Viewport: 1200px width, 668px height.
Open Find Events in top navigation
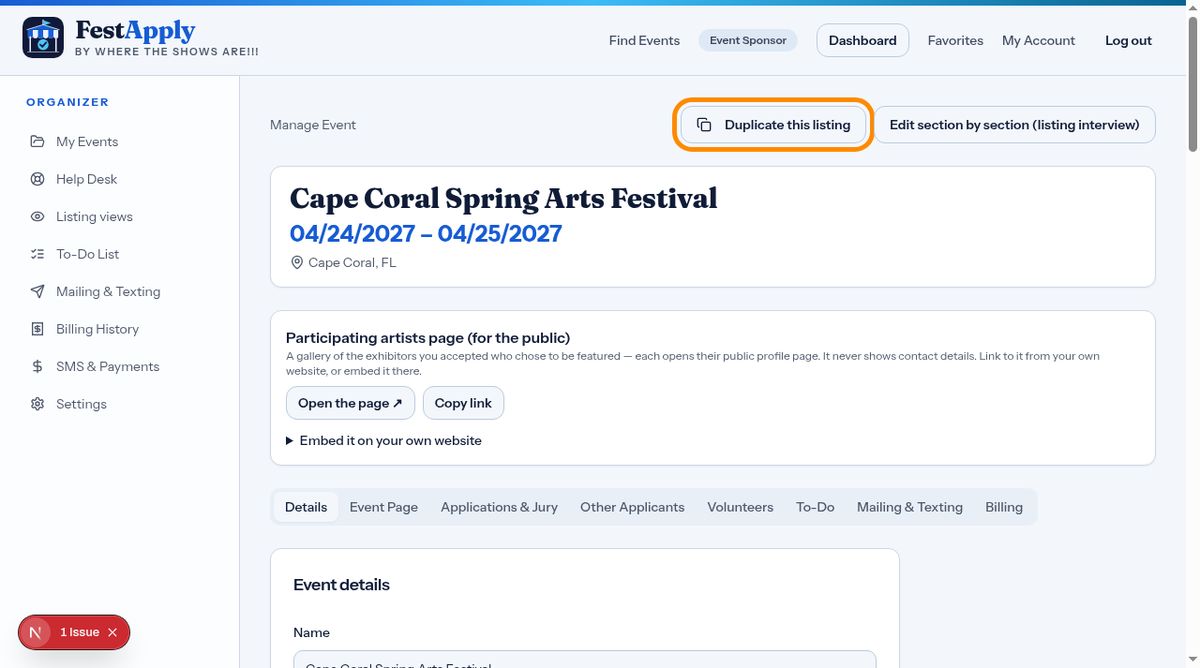coord(644,41)
